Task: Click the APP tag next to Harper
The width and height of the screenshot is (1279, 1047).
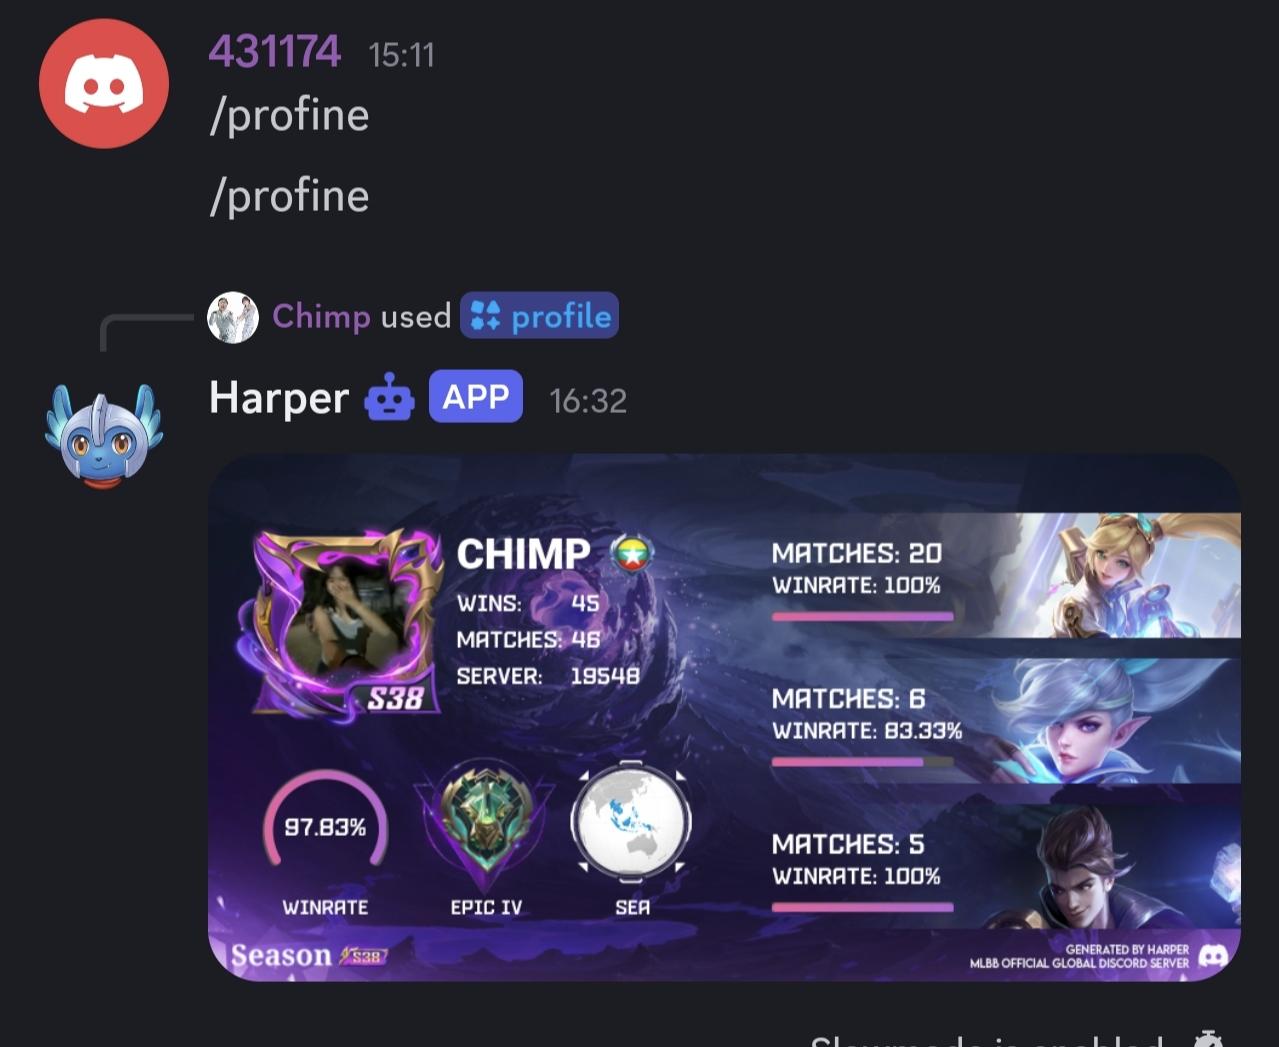Action: [x=476, y=397]
